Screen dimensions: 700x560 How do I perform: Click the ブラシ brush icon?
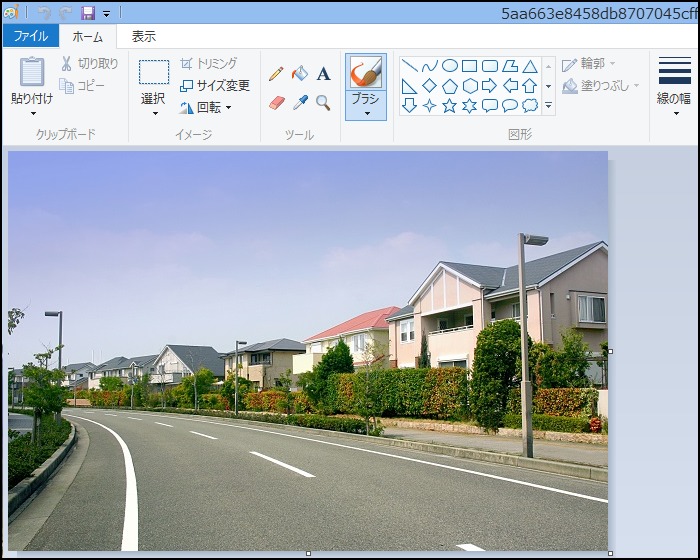pyautogui.click(x=366, y=72)
